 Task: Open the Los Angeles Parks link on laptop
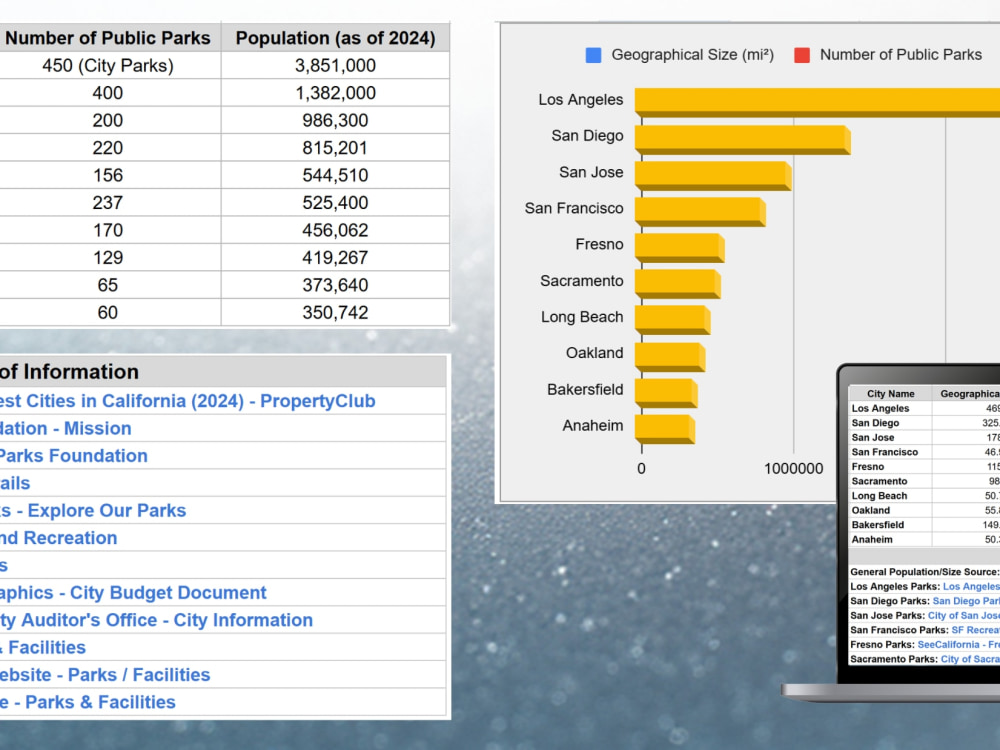[x=971, y=587]
